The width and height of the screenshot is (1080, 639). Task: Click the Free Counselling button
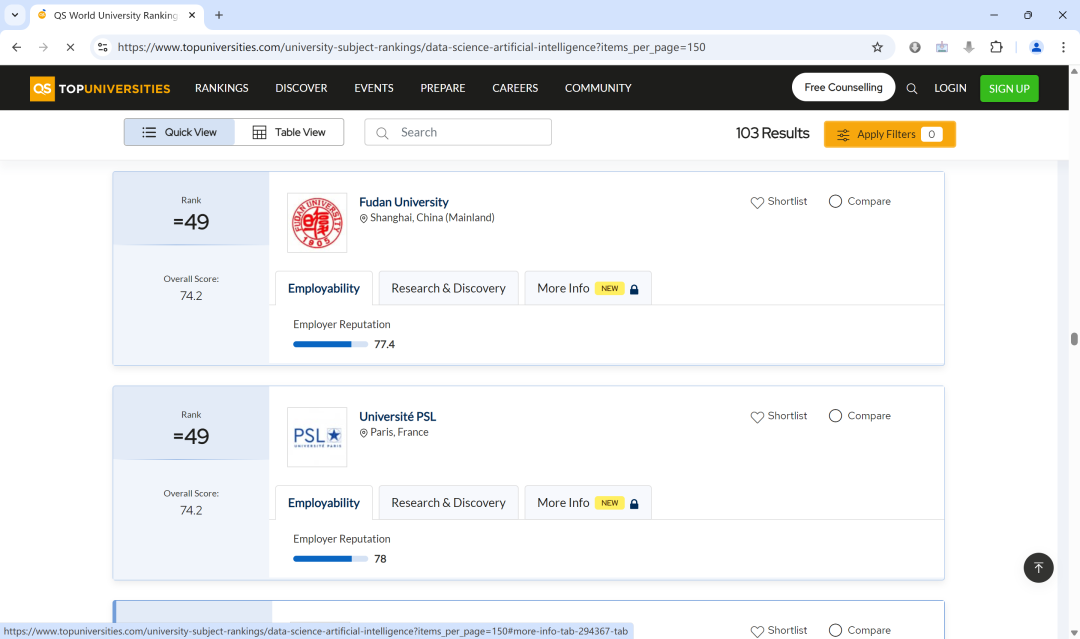pos(843,87)
